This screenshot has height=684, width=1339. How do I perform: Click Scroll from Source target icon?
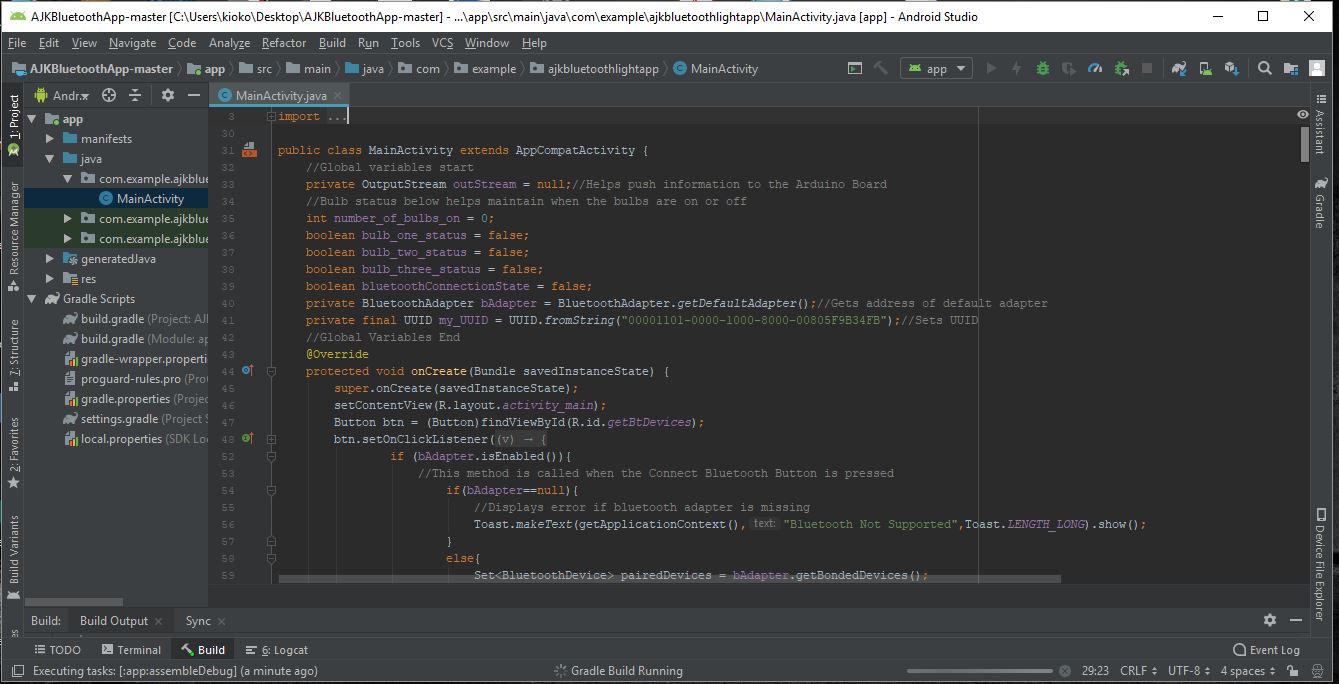109,95
